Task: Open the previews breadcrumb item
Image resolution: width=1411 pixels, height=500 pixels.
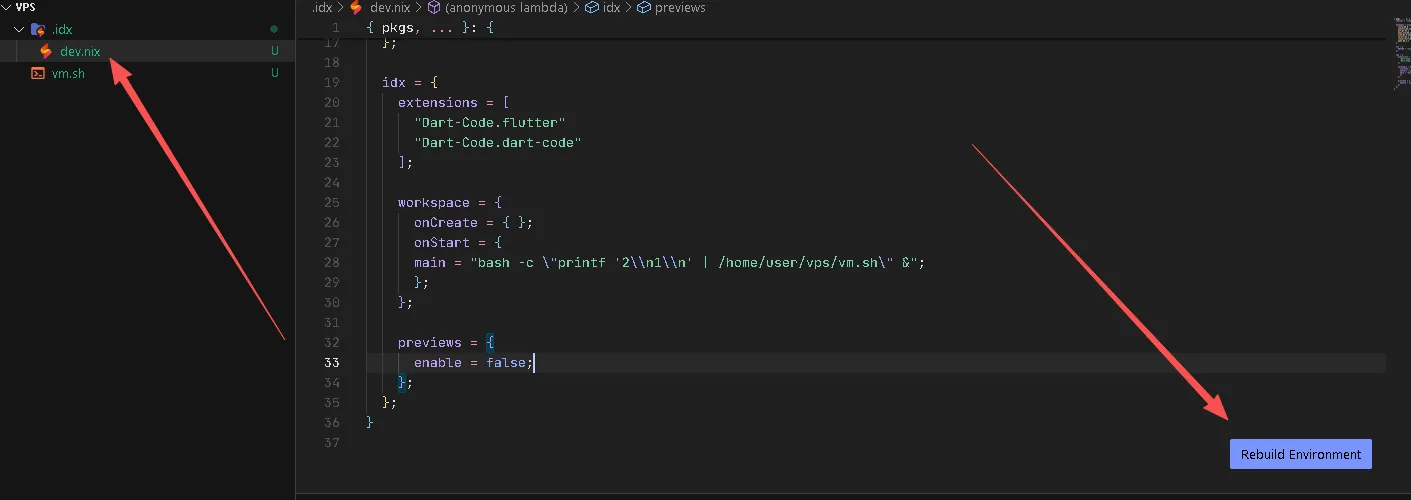Action: [680, 8]
